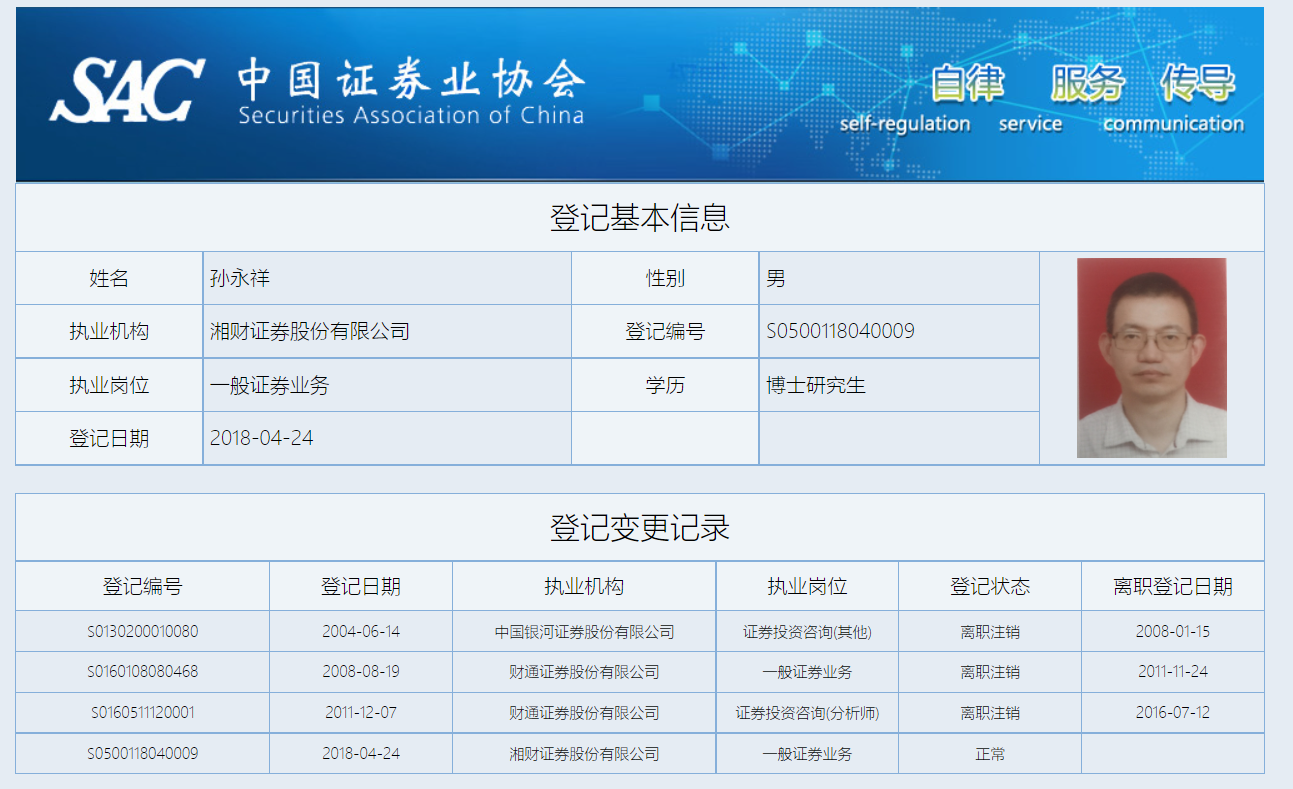Click the date 2004-06-14

point(361,631)
